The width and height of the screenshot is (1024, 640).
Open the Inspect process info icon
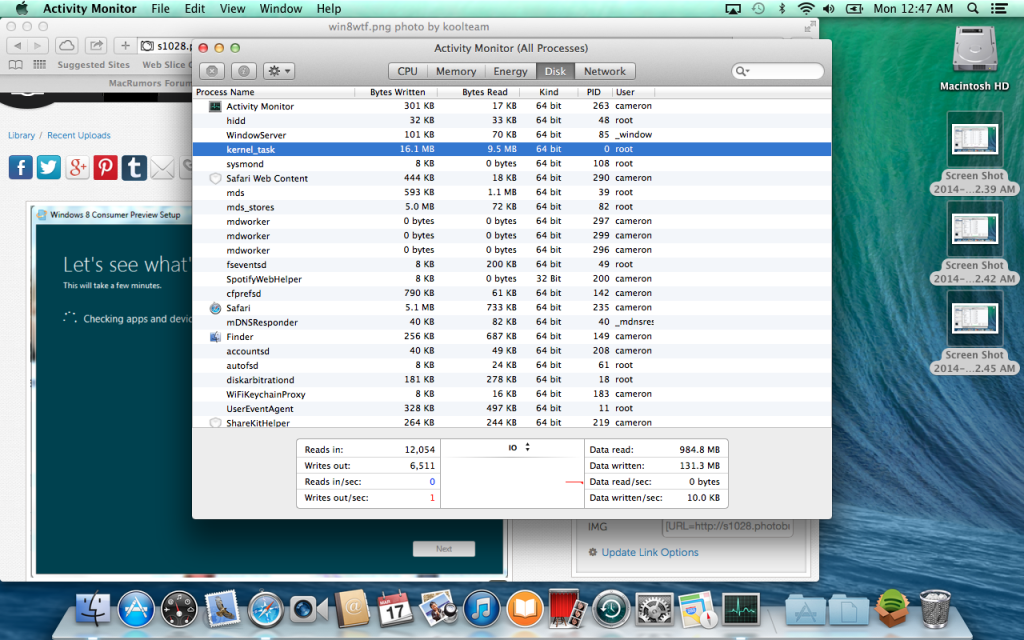coord(244,71)
